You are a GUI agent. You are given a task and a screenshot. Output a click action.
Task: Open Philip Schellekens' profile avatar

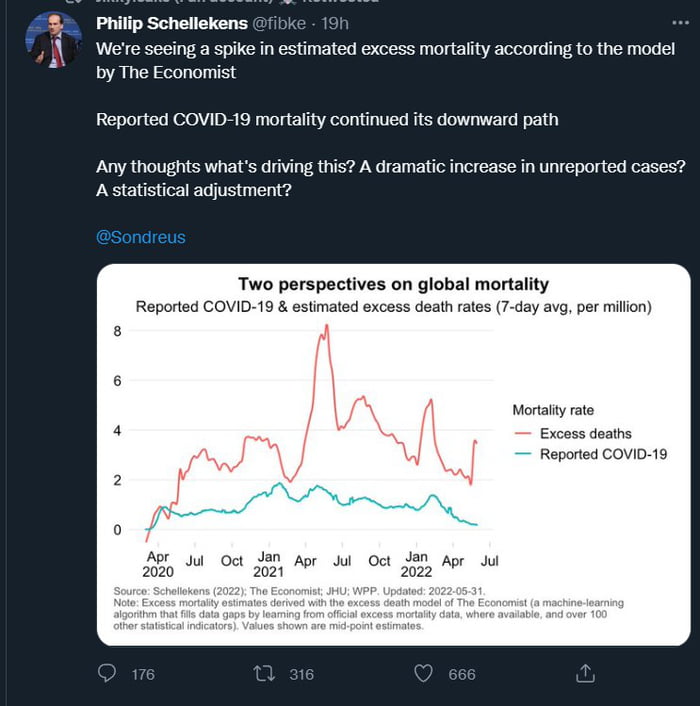[x=52, y=40]
